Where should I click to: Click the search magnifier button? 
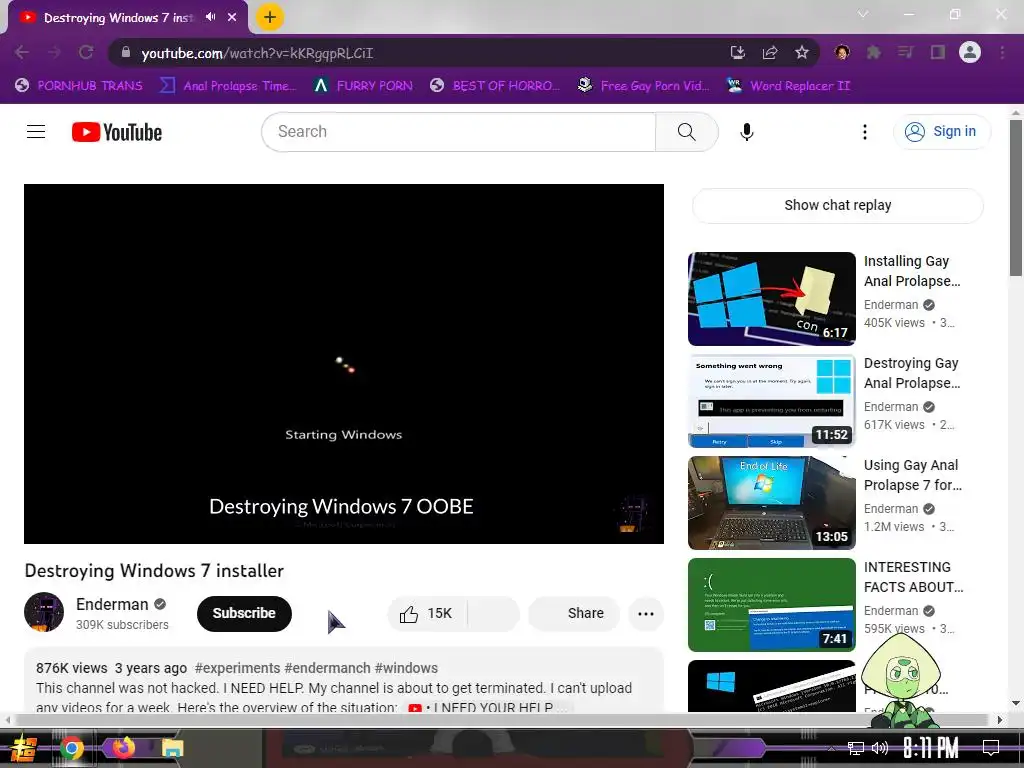pyautogui.click(x=686, y=132)
